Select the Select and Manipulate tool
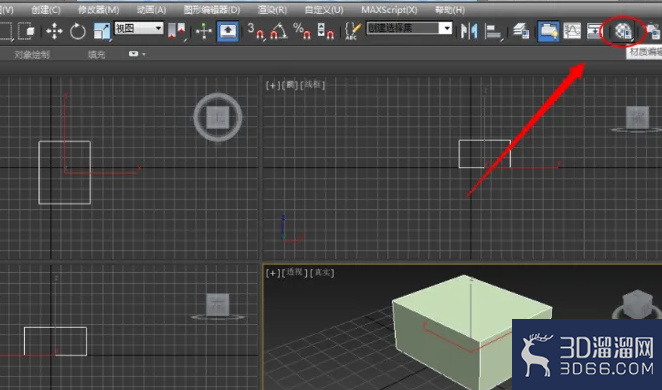Screen dimensions: 662x390 [203, 31]
